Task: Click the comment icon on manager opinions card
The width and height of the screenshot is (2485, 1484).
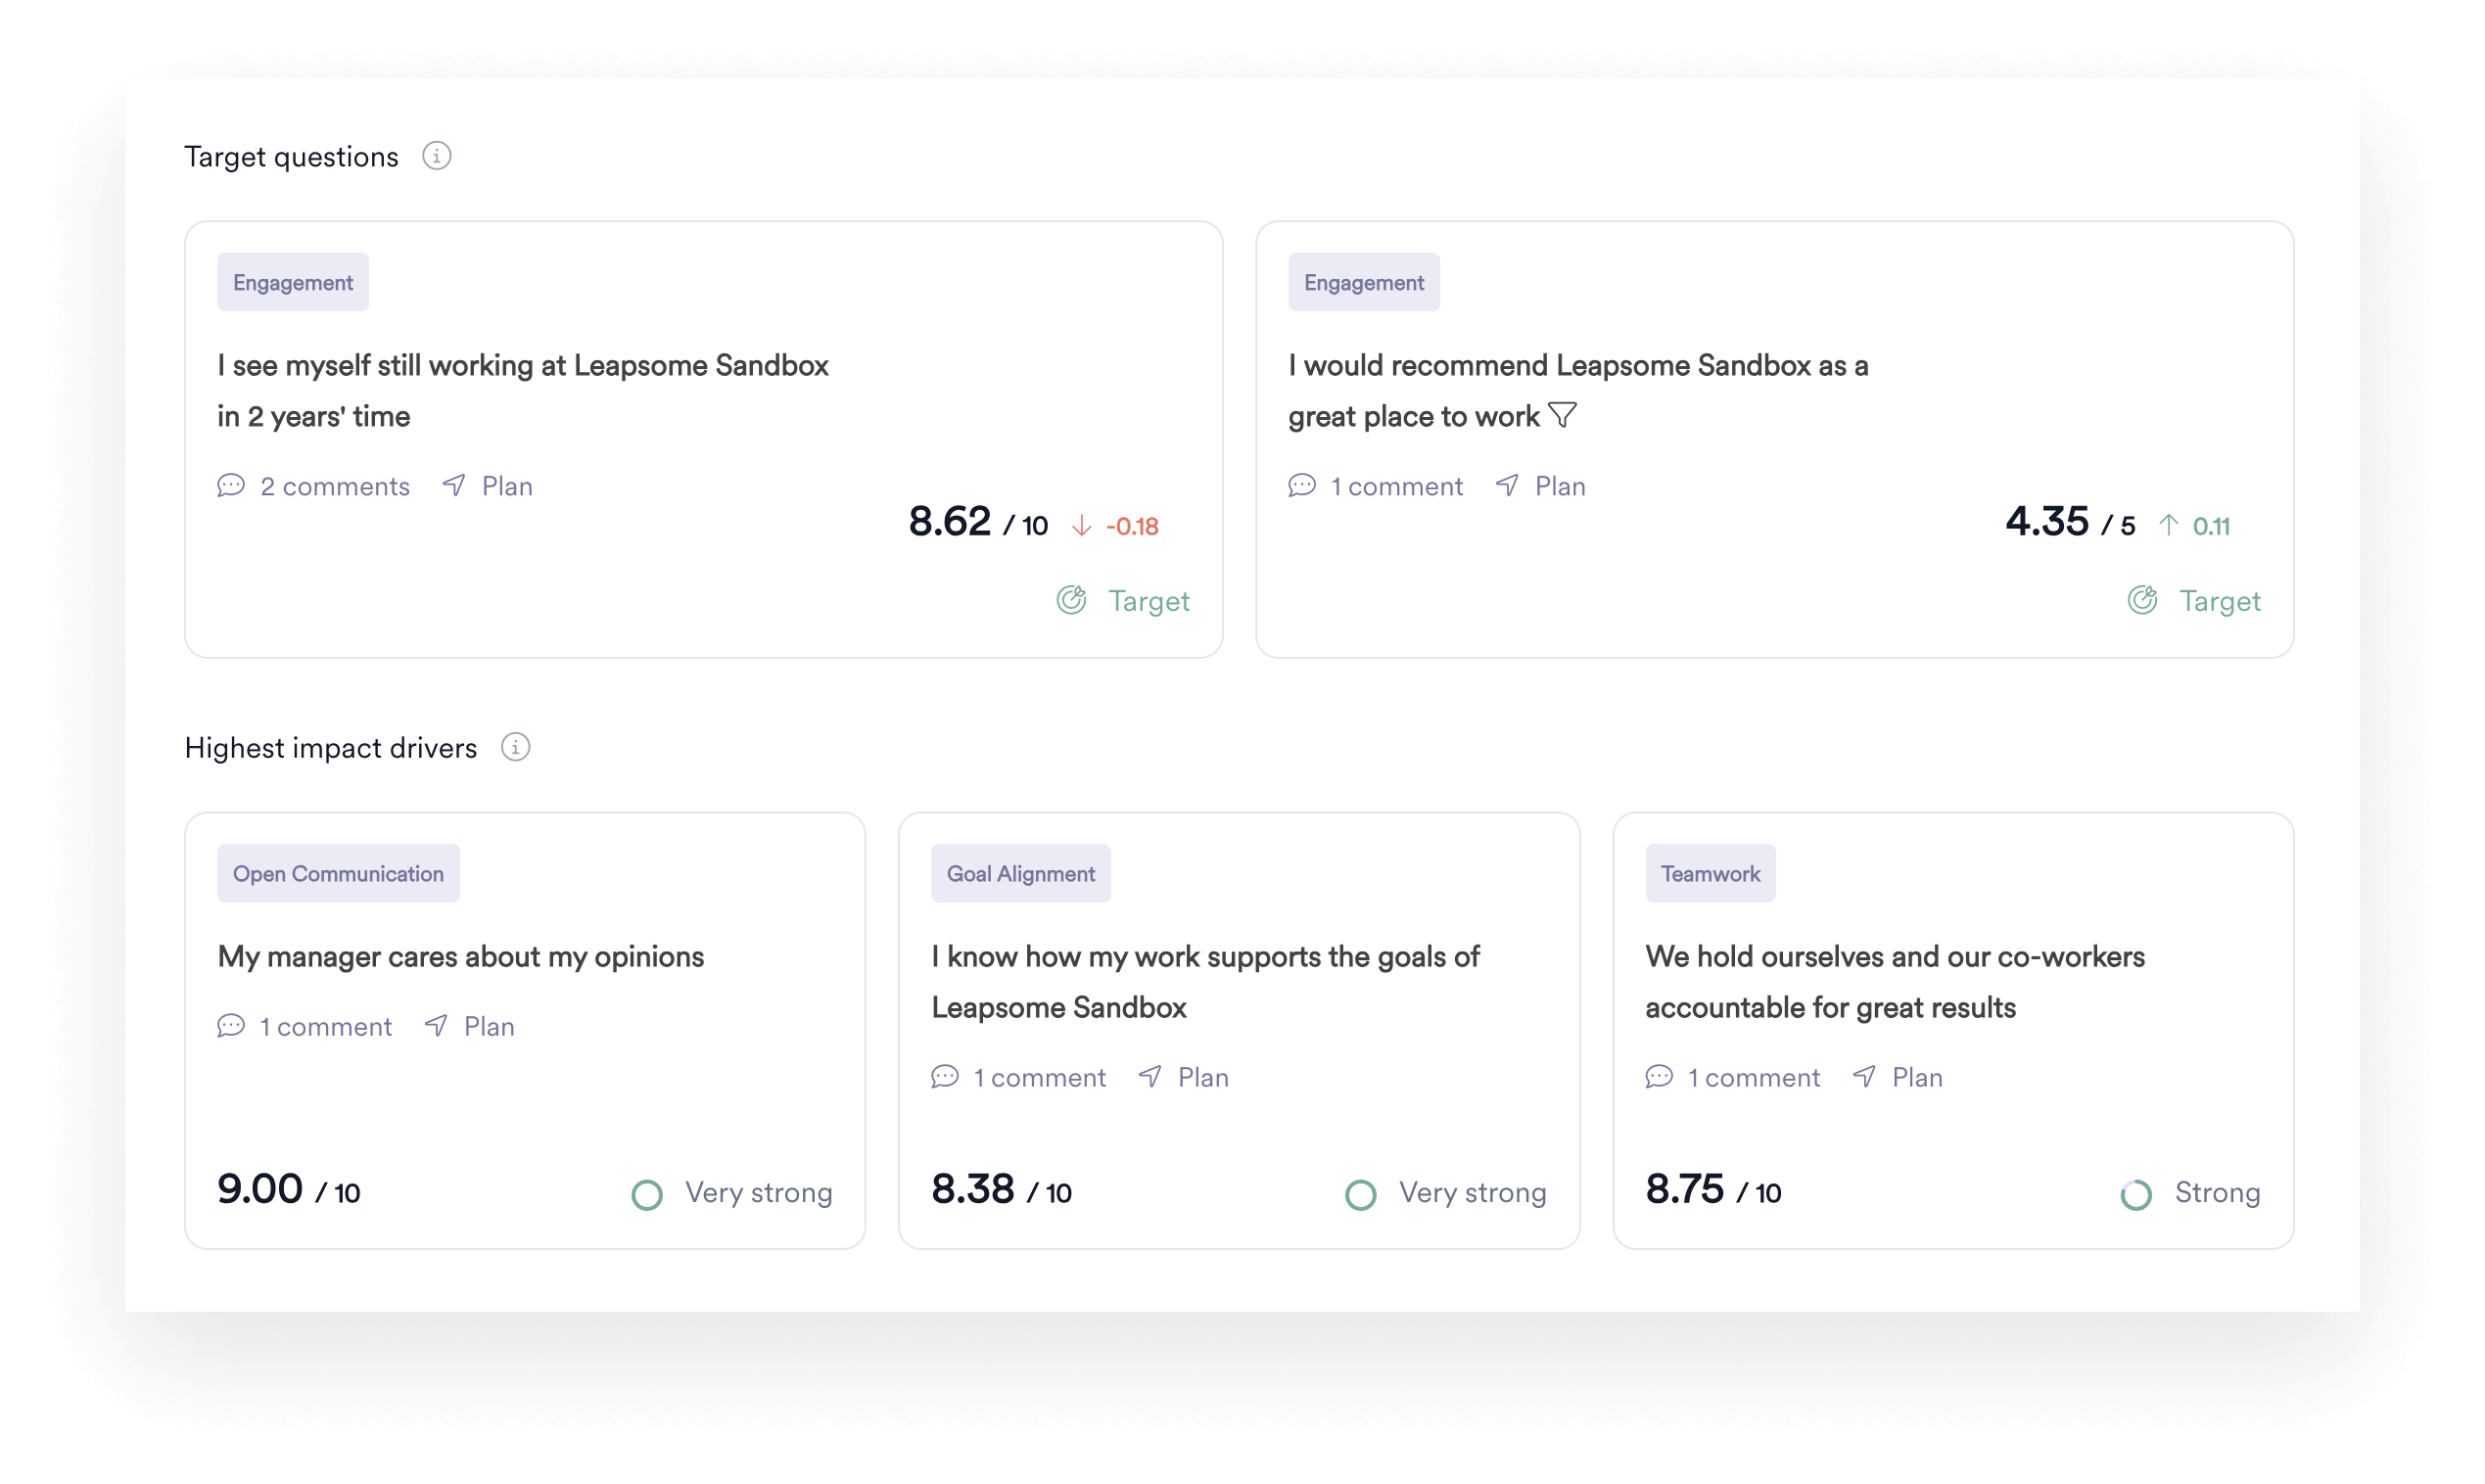Action: [229, 1025]
